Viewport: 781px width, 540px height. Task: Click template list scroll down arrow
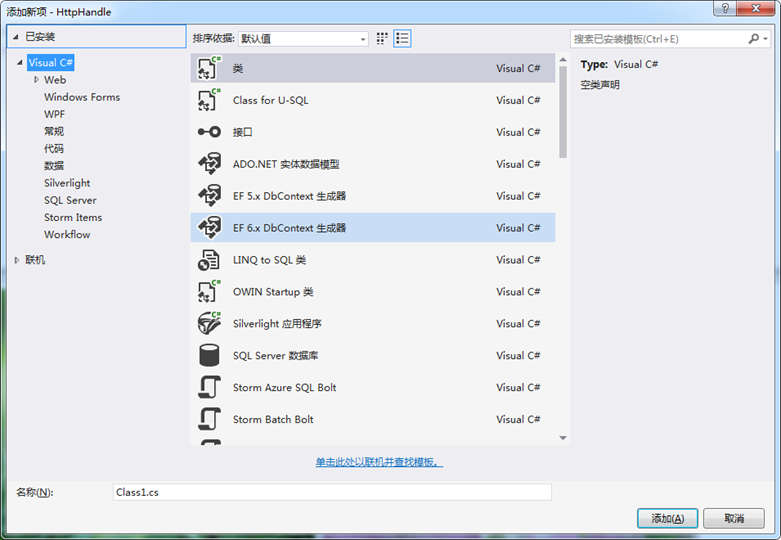tap(563, 438)
